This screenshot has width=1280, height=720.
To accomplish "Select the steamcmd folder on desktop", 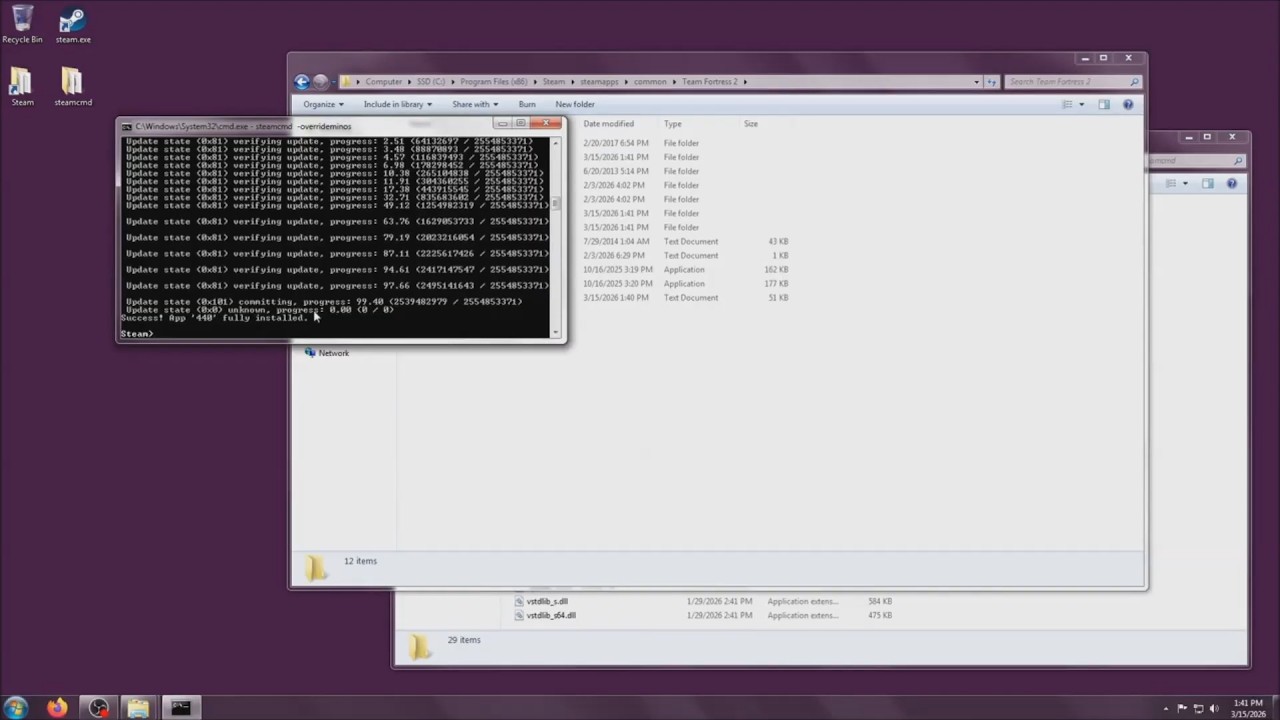I will [73, 87].
